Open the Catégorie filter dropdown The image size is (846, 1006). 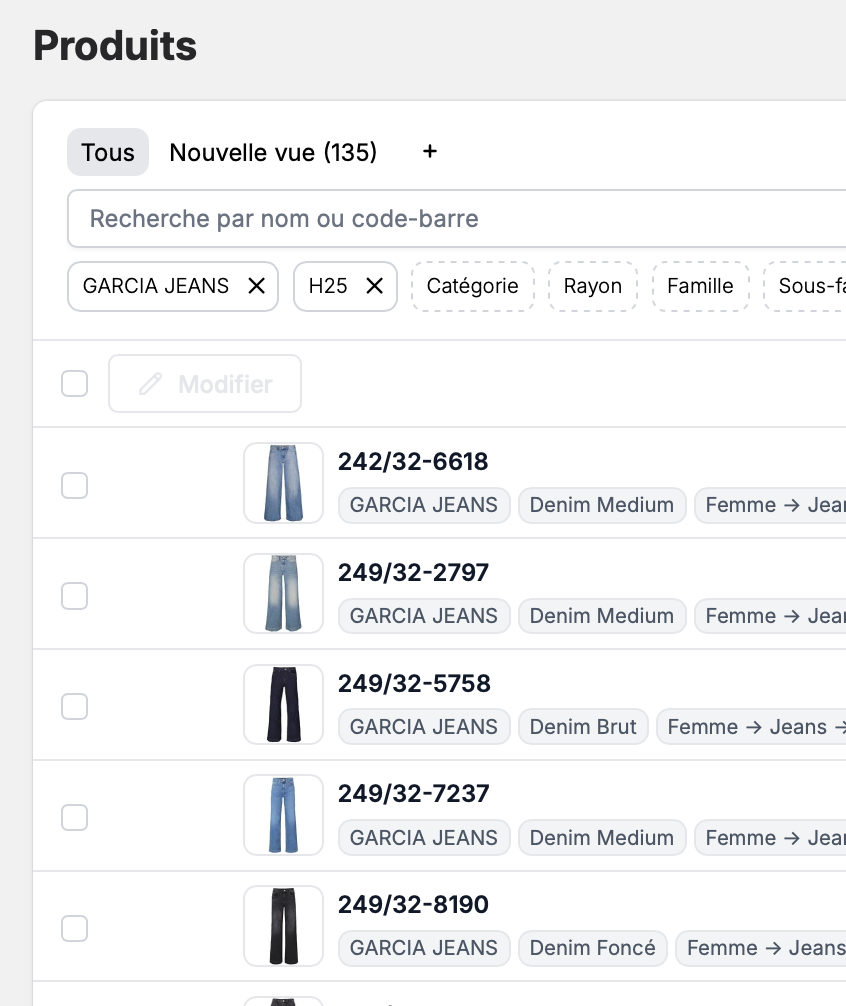point(473,286)
